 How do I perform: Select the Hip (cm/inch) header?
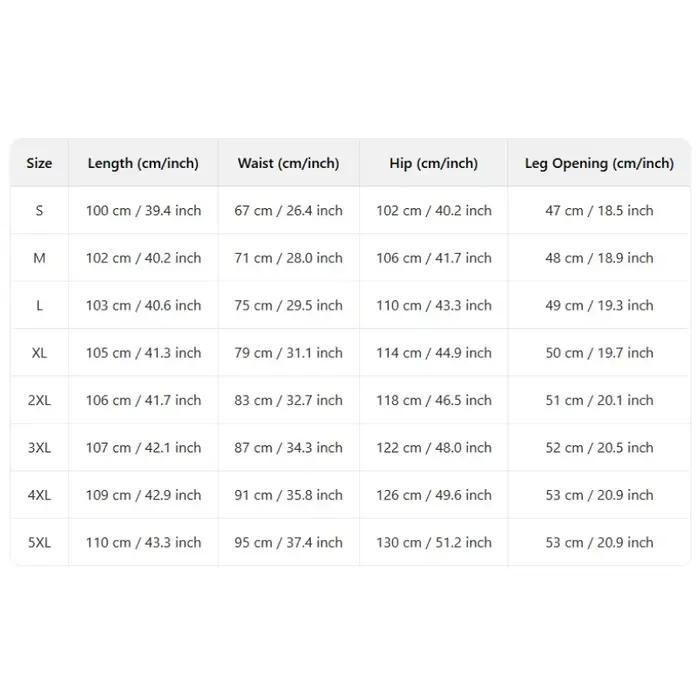coord(433,163)
